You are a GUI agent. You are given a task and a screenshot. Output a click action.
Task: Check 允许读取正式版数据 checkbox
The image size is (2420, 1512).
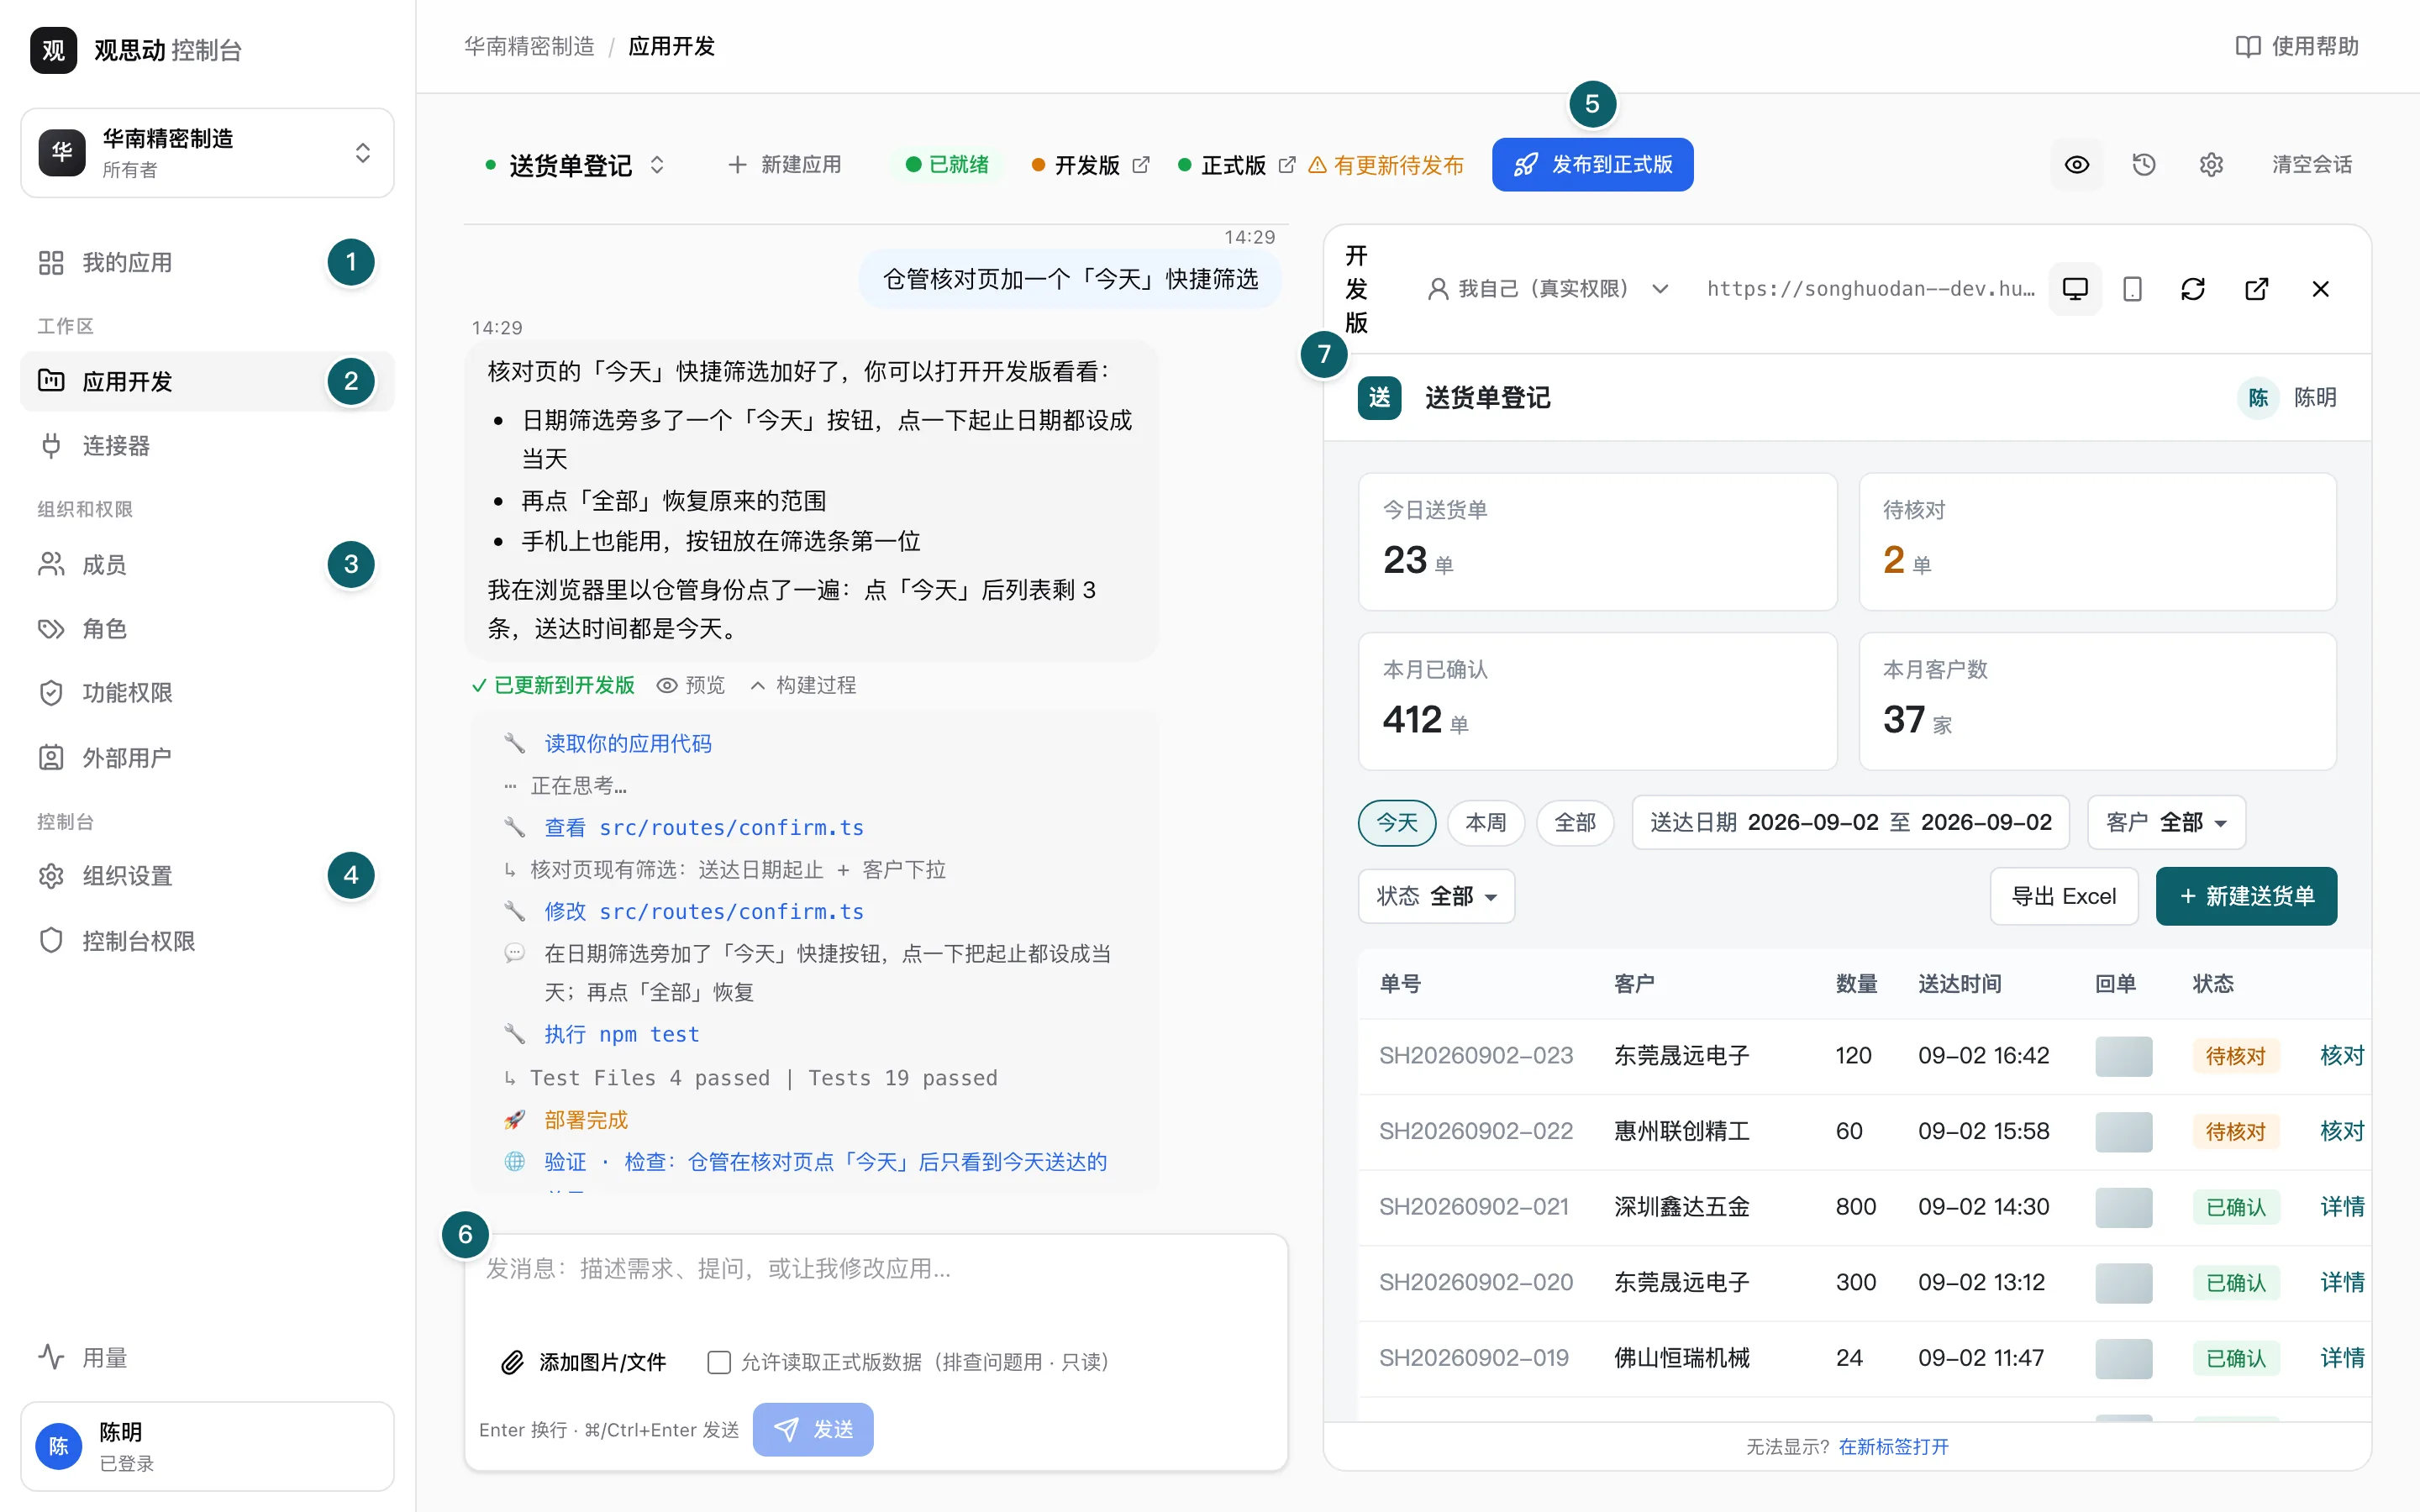[x=718, y=1362]
